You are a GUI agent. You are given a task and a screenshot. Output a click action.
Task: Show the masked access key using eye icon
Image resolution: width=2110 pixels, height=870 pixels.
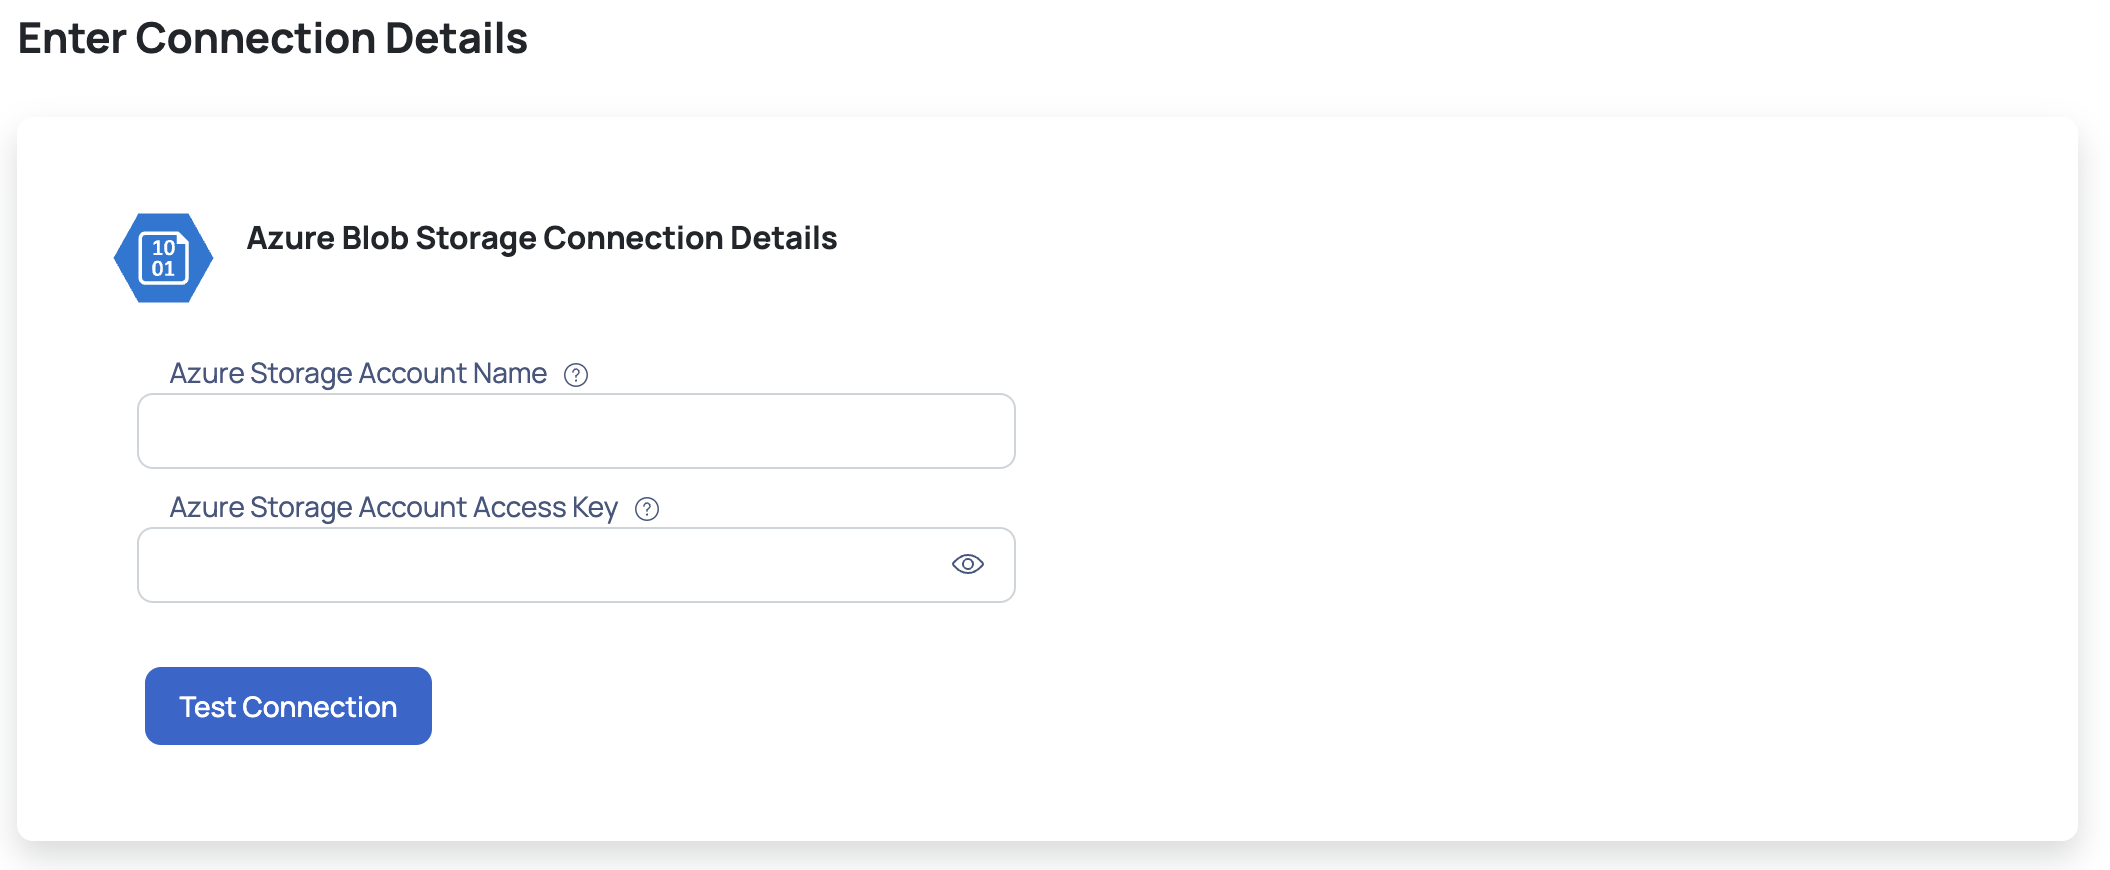968,564
